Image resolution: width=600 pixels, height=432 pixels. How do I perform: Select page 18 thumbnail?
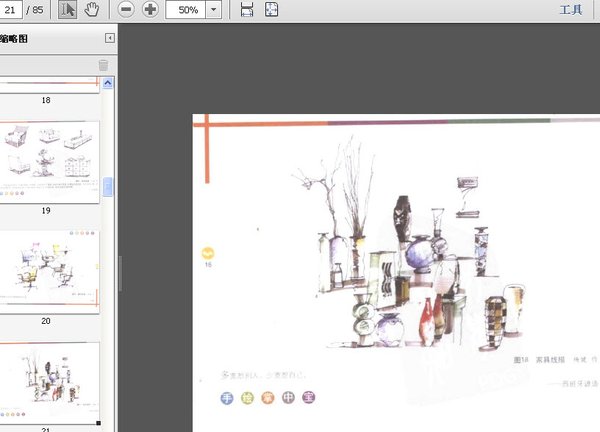click(50, 82)
